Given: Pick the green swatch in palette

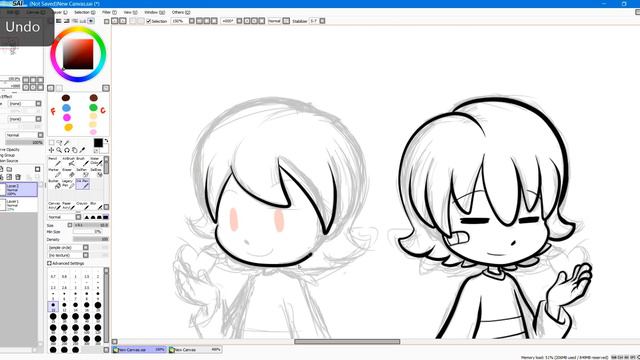Looking at the screenshot, I should click(93, 107).
